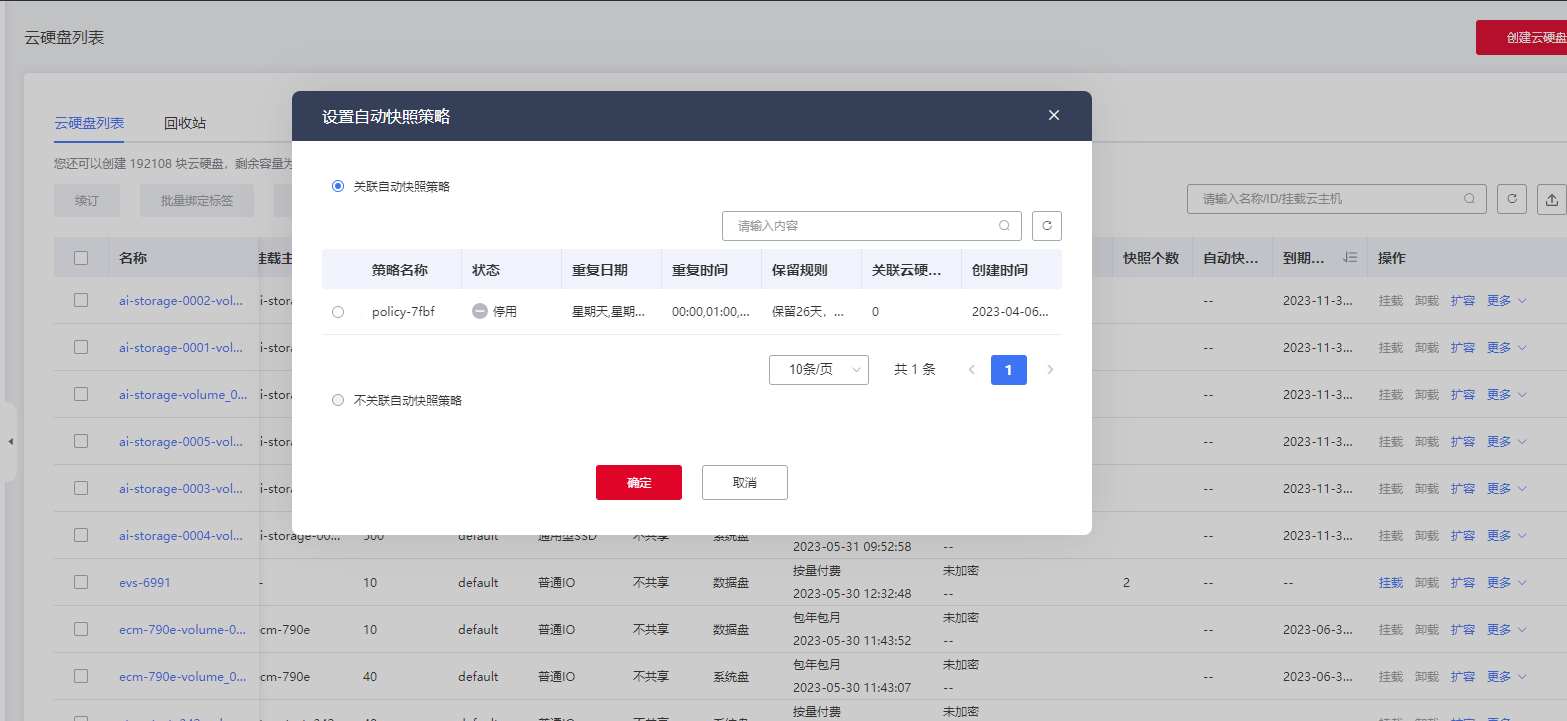Viewport: 1567px width, 721px height.
Task: Click the 取消 button
Action: click(745, 482)
